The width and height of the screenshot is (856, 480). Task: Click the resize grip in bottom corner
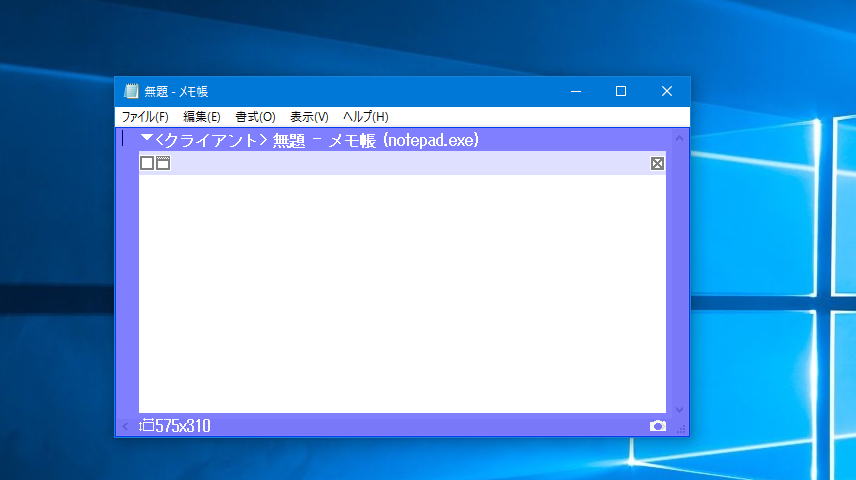681,429
